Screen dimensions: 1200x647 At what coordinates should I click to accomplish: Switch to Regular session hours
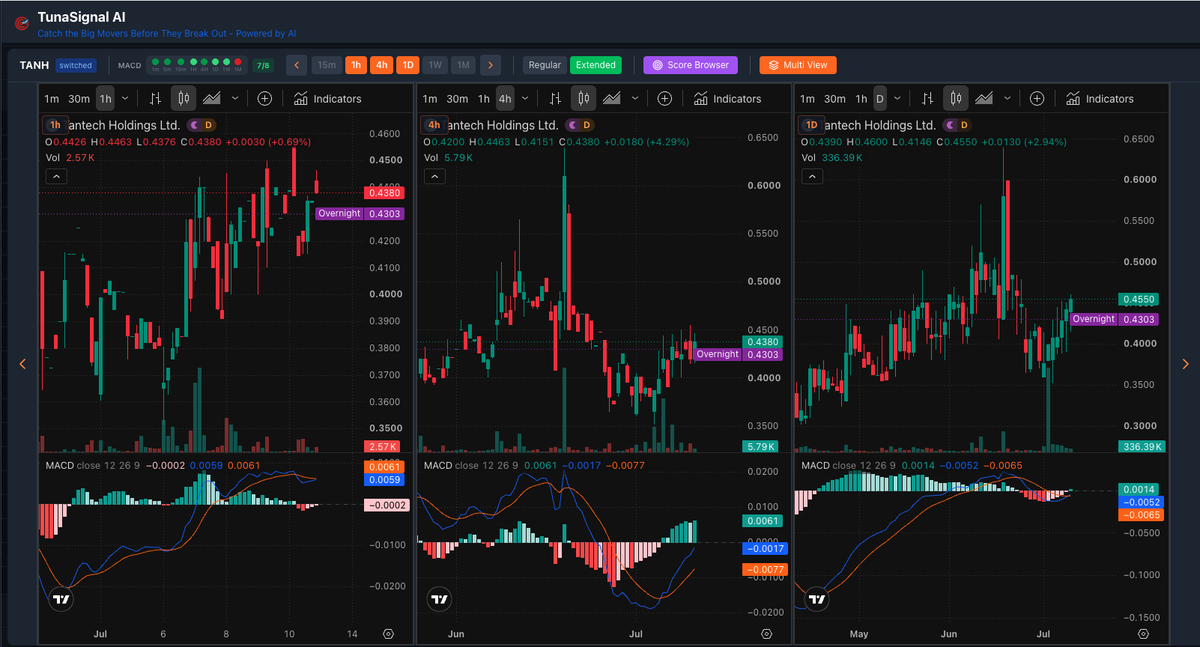545,65
